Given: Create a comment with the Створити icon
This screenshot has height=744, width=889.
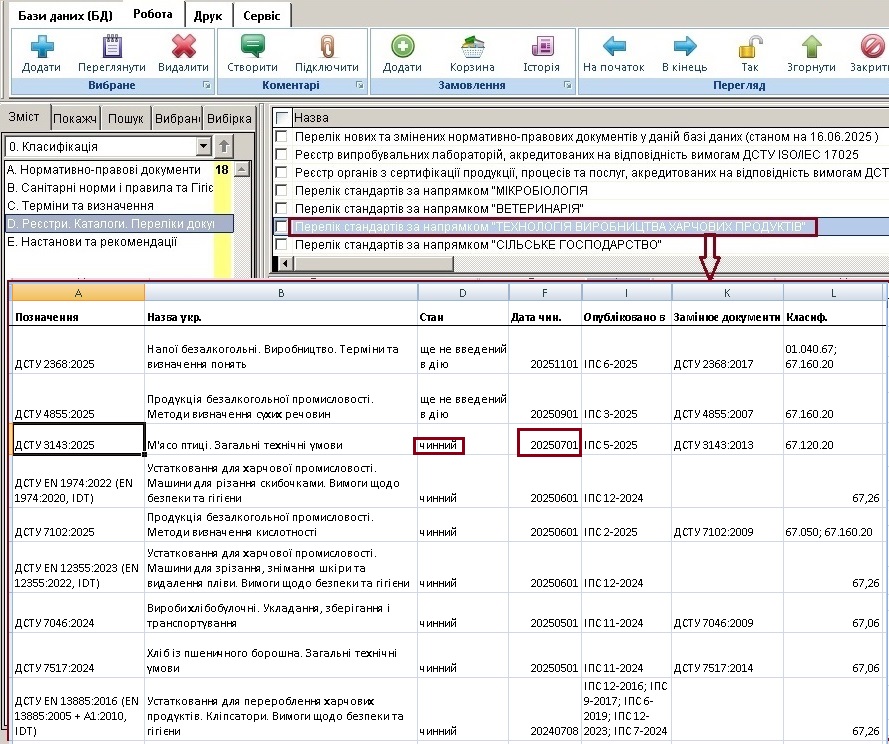Looking at the screenshot, I should pos(252,47).
